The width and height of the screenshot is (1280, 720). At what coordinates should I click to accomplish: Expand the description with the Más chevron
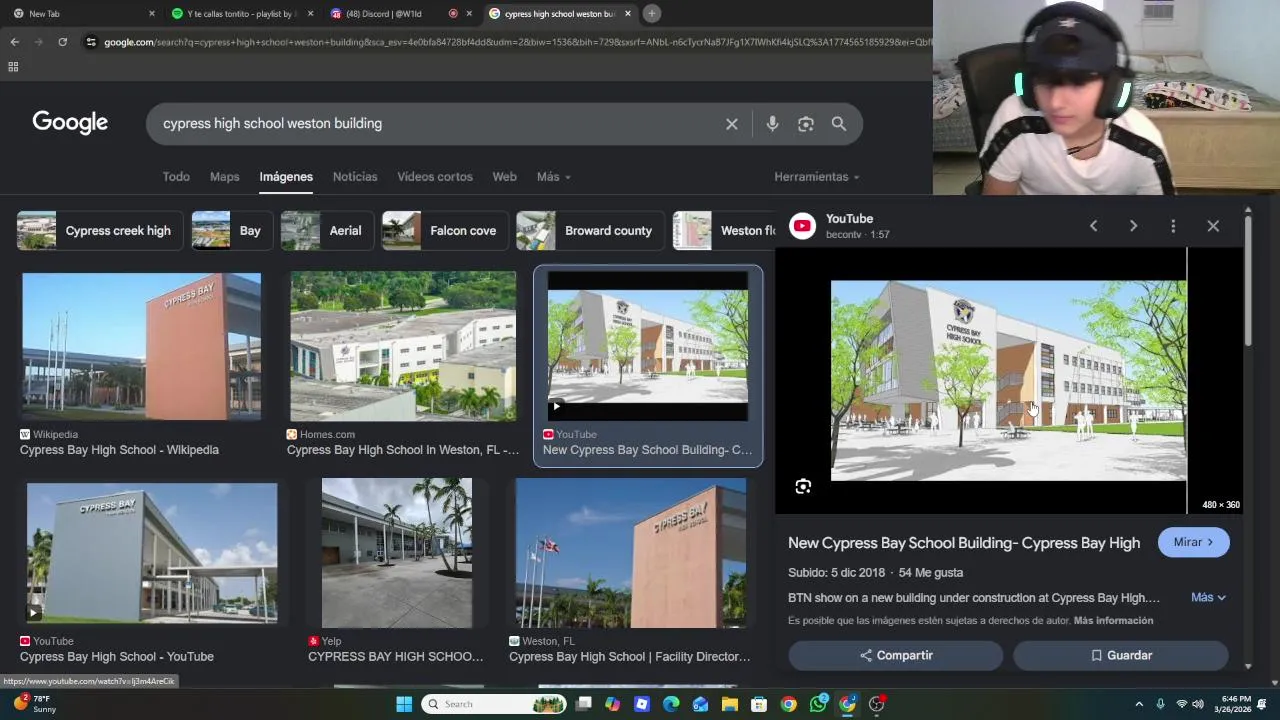tap(1208, 597)
